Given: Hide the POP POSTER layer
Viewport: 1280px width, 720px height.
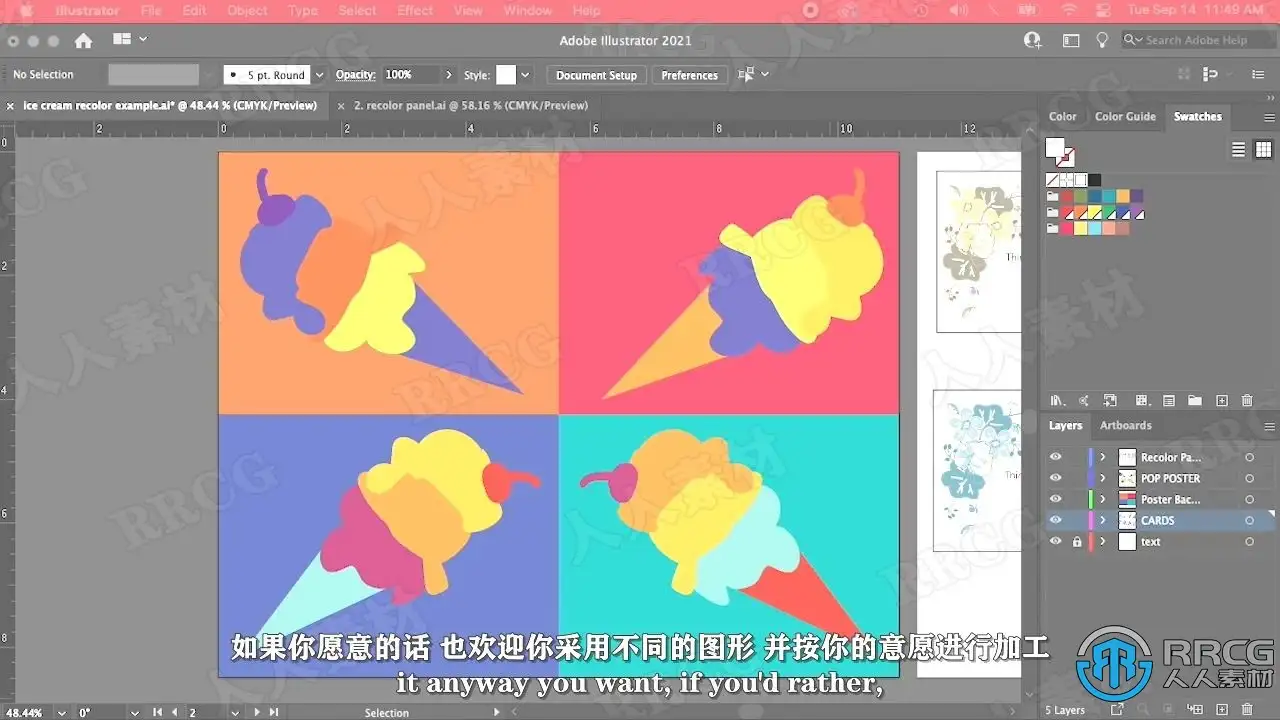Looking at the screenshot, I should pos(1055,478).
